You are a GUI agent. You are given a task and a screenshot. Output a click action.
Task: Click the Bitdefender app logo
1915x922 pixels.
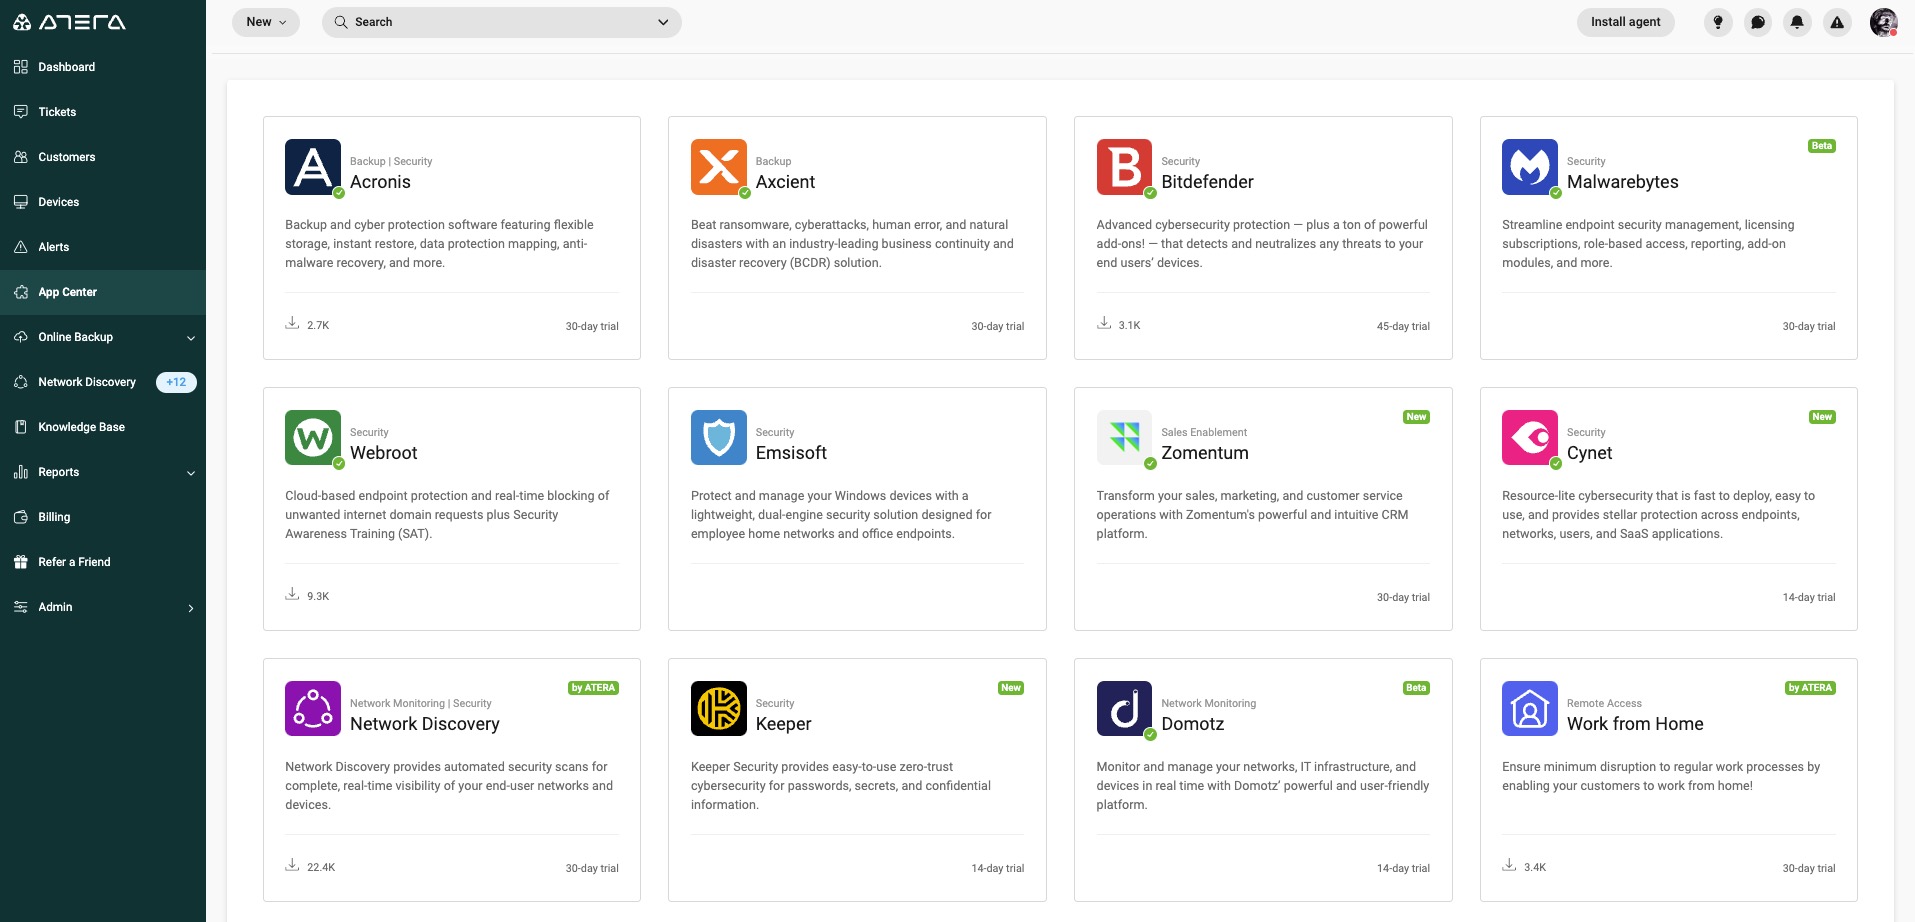click(1124, 167)
